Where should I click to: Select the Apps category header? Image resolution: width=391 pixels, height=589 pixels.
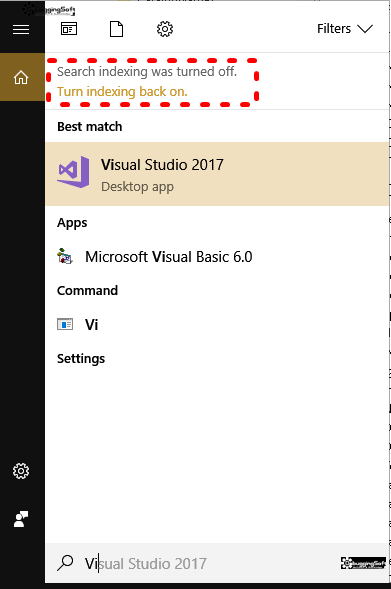(72, 223)
